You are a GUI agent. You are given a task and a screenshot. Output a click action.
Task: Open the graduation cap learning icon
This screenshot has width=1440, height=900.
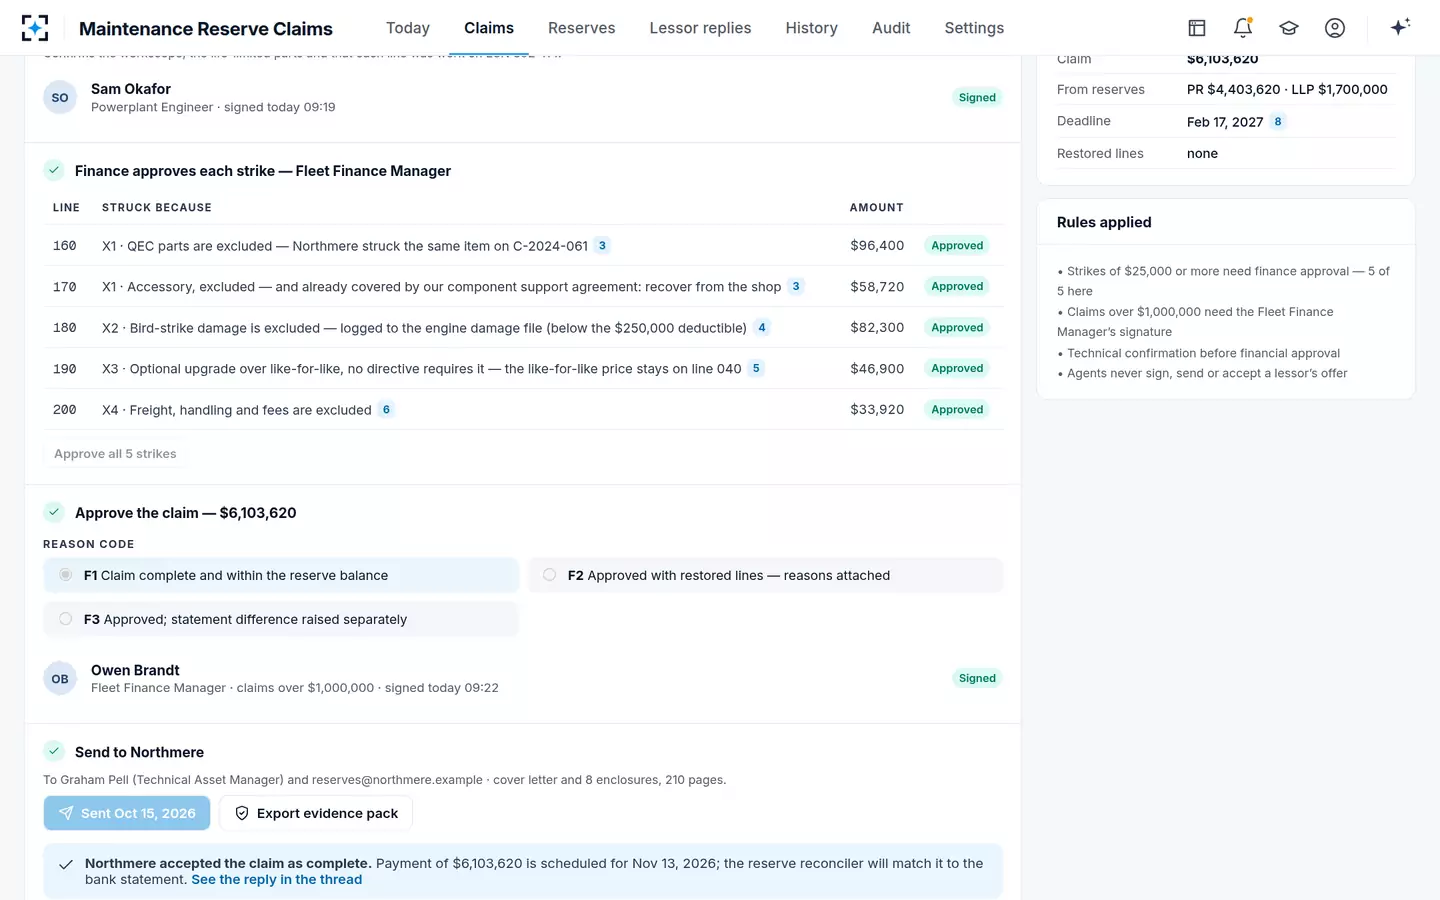1289,28
